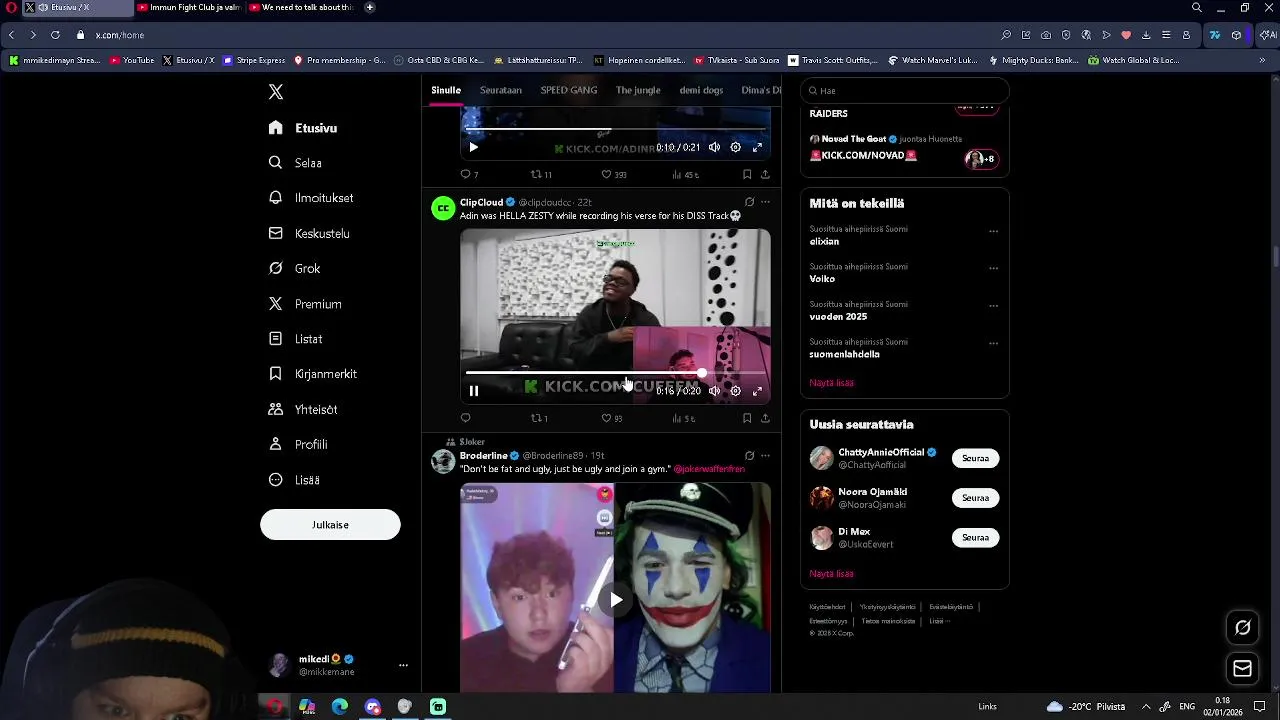Bookmark the ClipCloud post
Viewport: 1280px width, 720px height.
click(747, 418)
